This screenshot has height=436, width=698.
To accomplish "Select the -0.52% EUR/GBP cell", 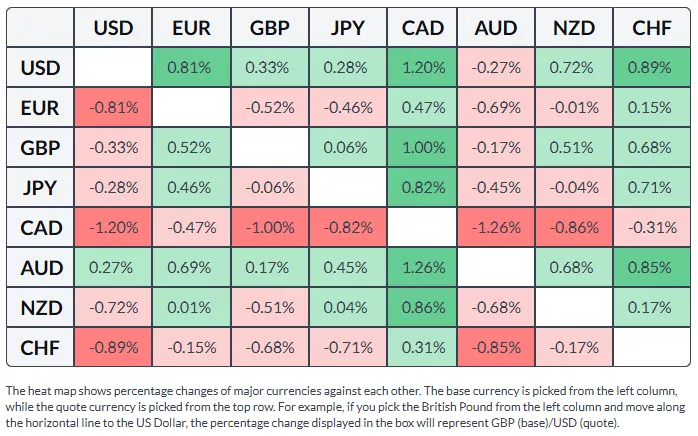I will tap(268, 107).
